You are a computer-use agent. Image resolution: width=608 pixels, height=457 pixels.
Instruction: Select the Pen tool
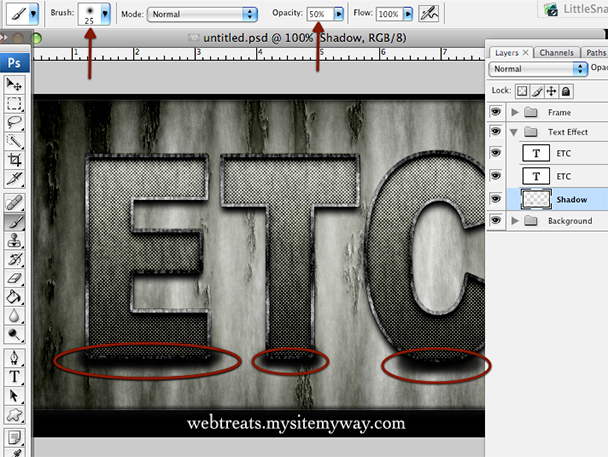point(14,358)
